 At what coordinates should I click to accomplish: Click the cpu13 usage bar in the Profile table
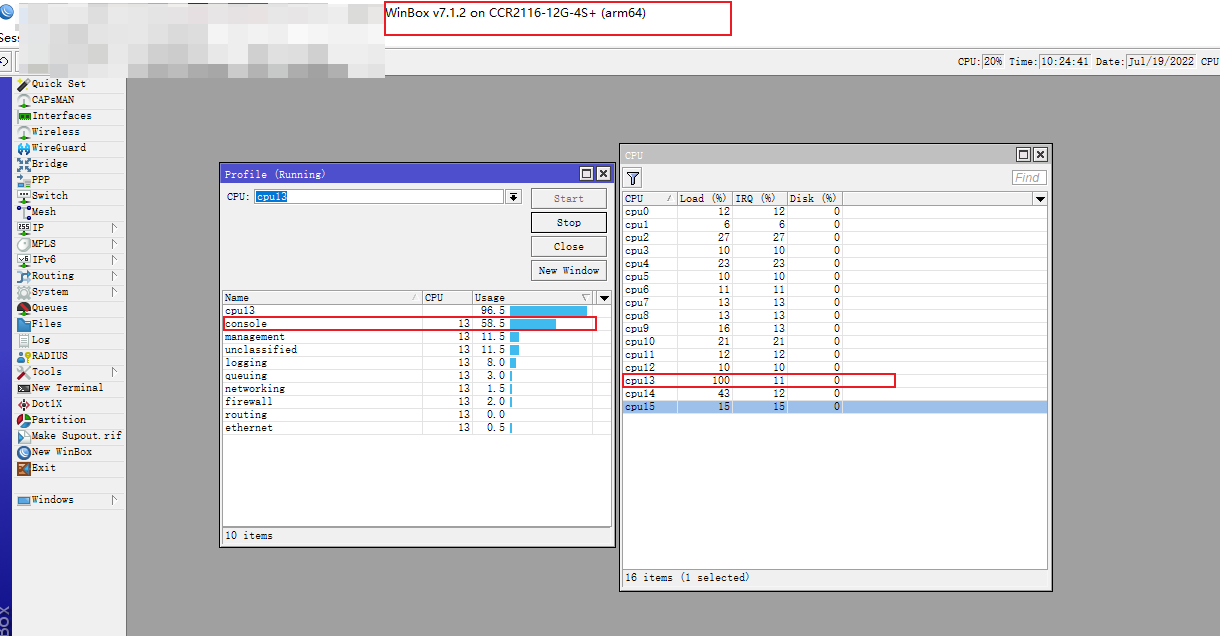[x=548, y=311]
